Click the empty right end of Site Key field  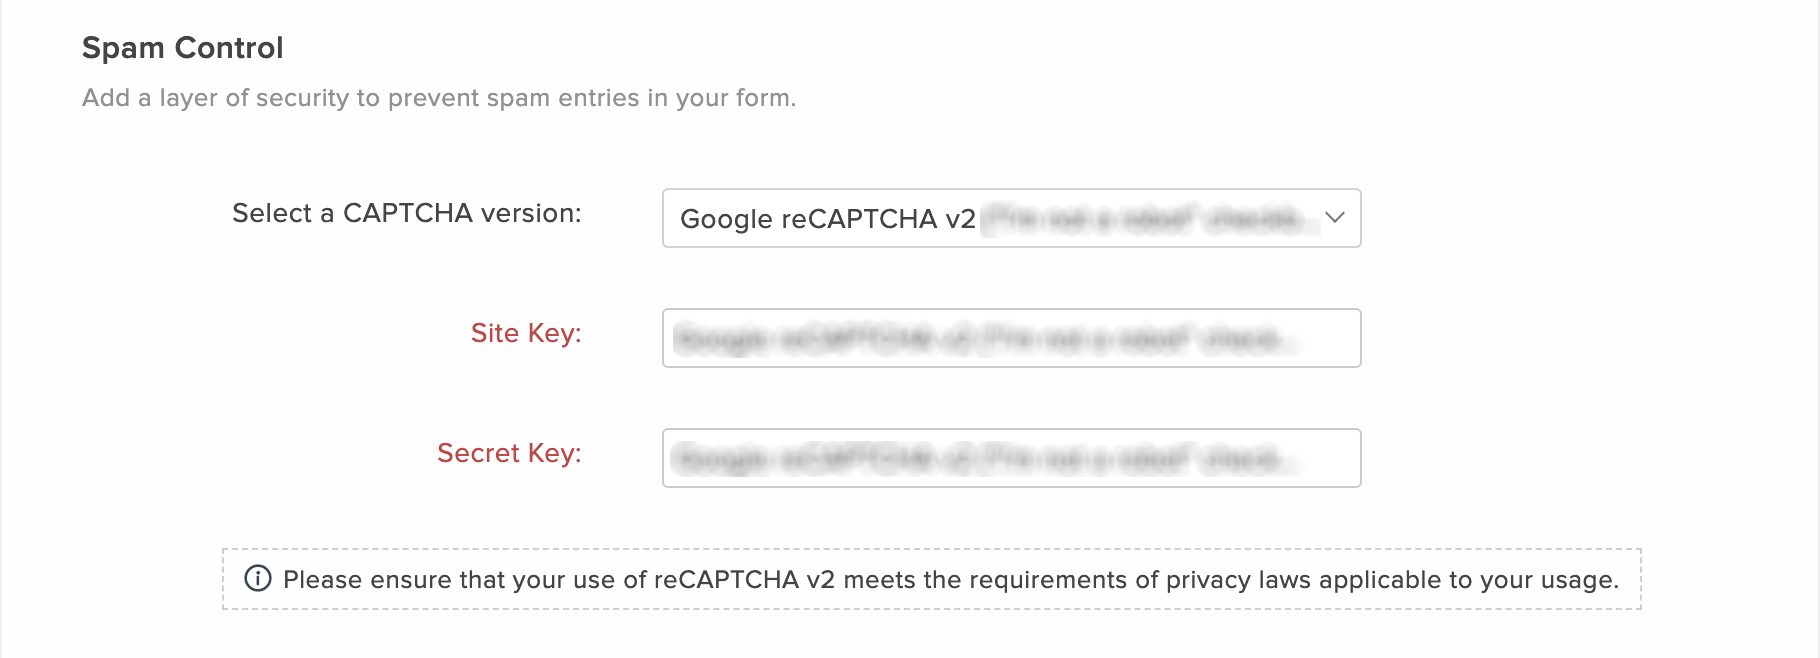coord(1330,338)
